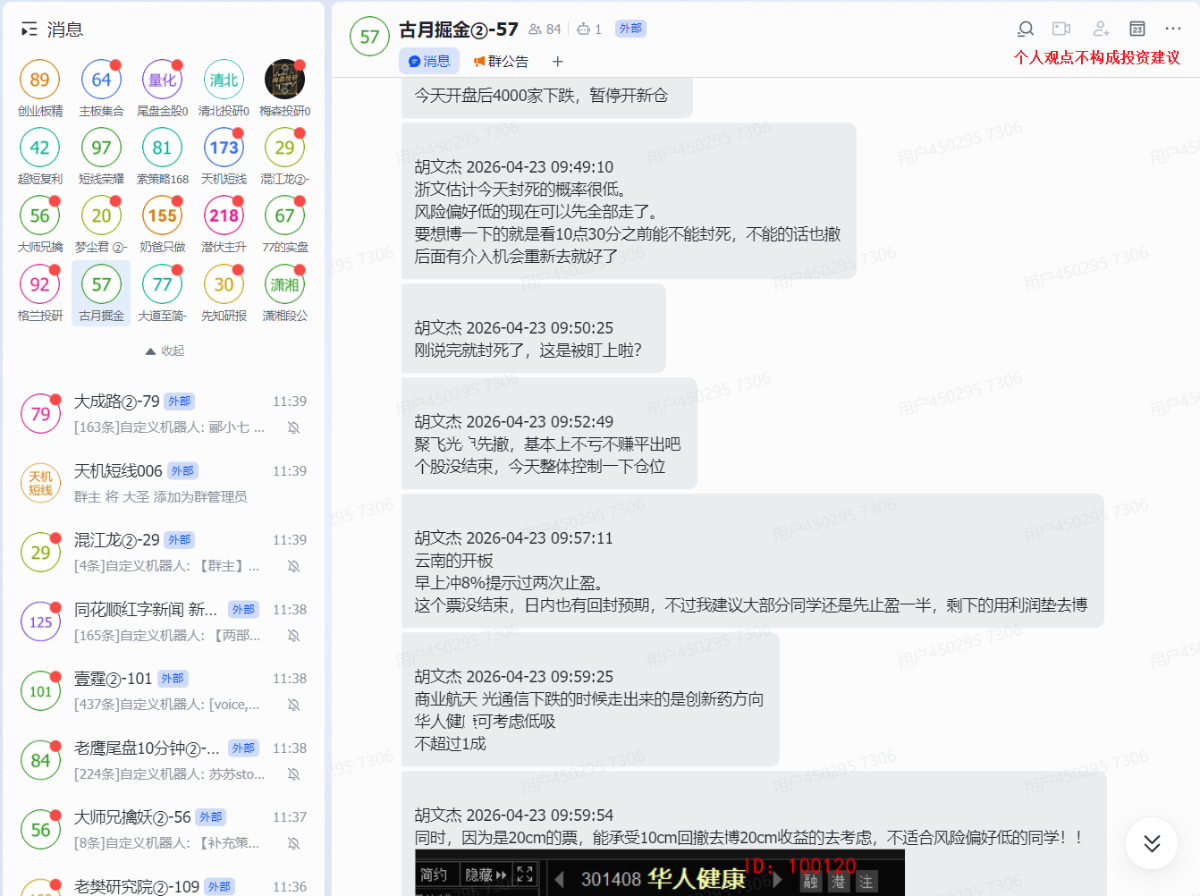Toggle mute bell on 壹霆②-101 chat
1200x896 pixels.
tap(294, 705)
